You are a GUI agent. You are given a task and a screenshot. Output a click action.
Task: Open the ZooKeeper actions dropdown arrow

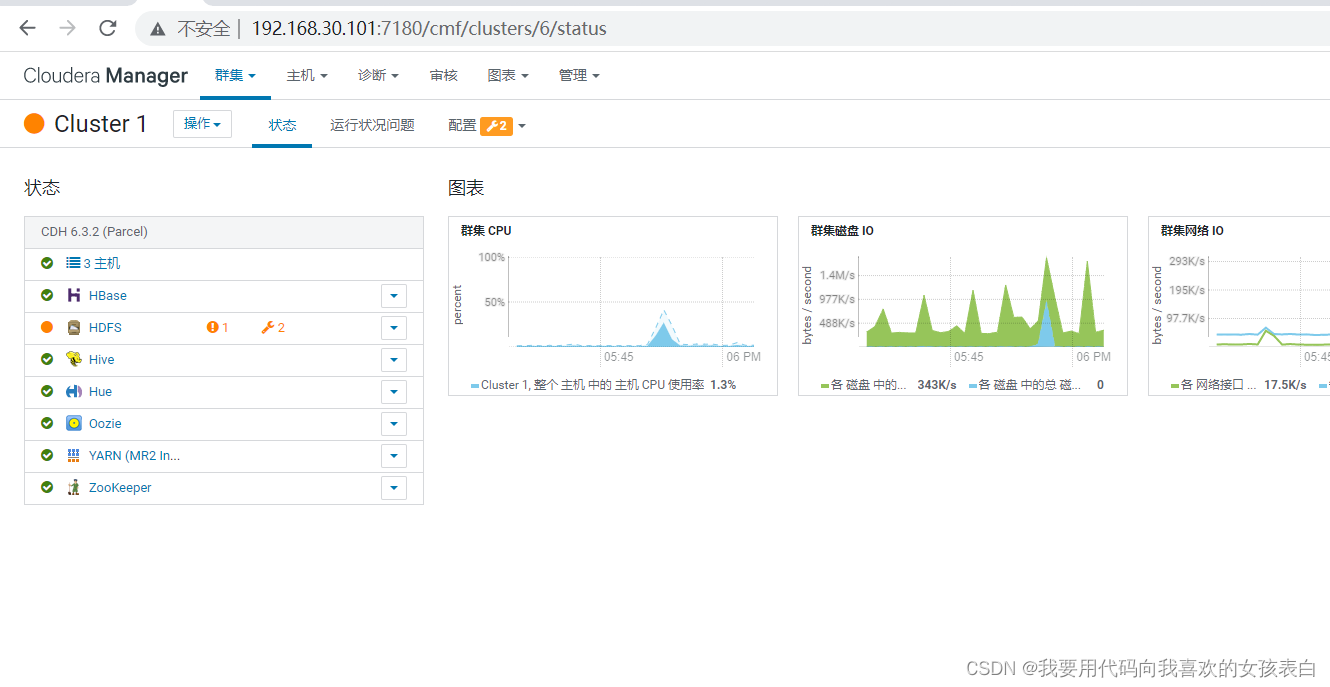pyautogui.click(x=394, y=488)
